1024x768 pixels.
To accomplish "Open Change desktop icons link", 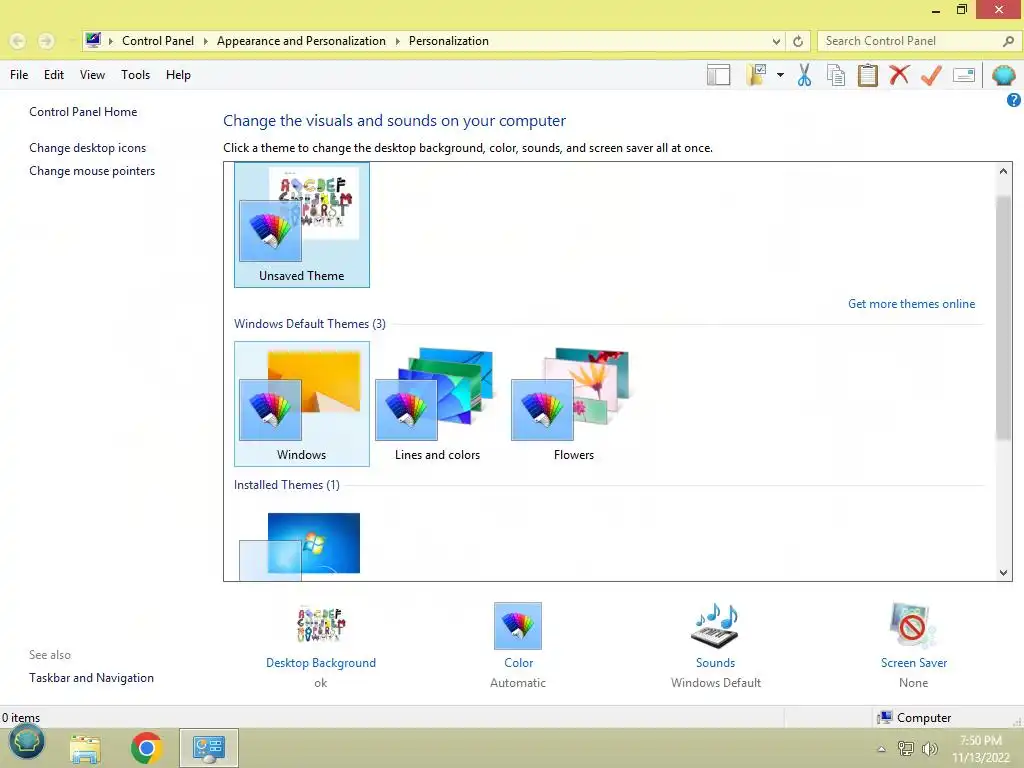I will click(88, 148).
